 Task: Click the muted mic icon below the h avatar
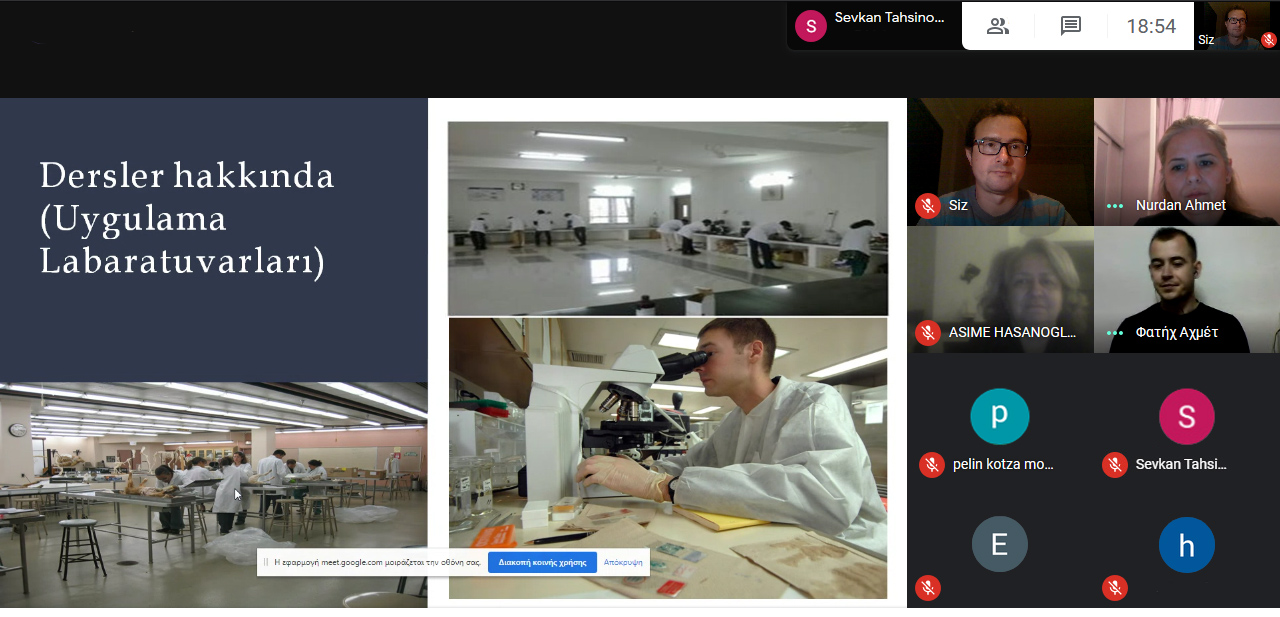[1115, 588]
